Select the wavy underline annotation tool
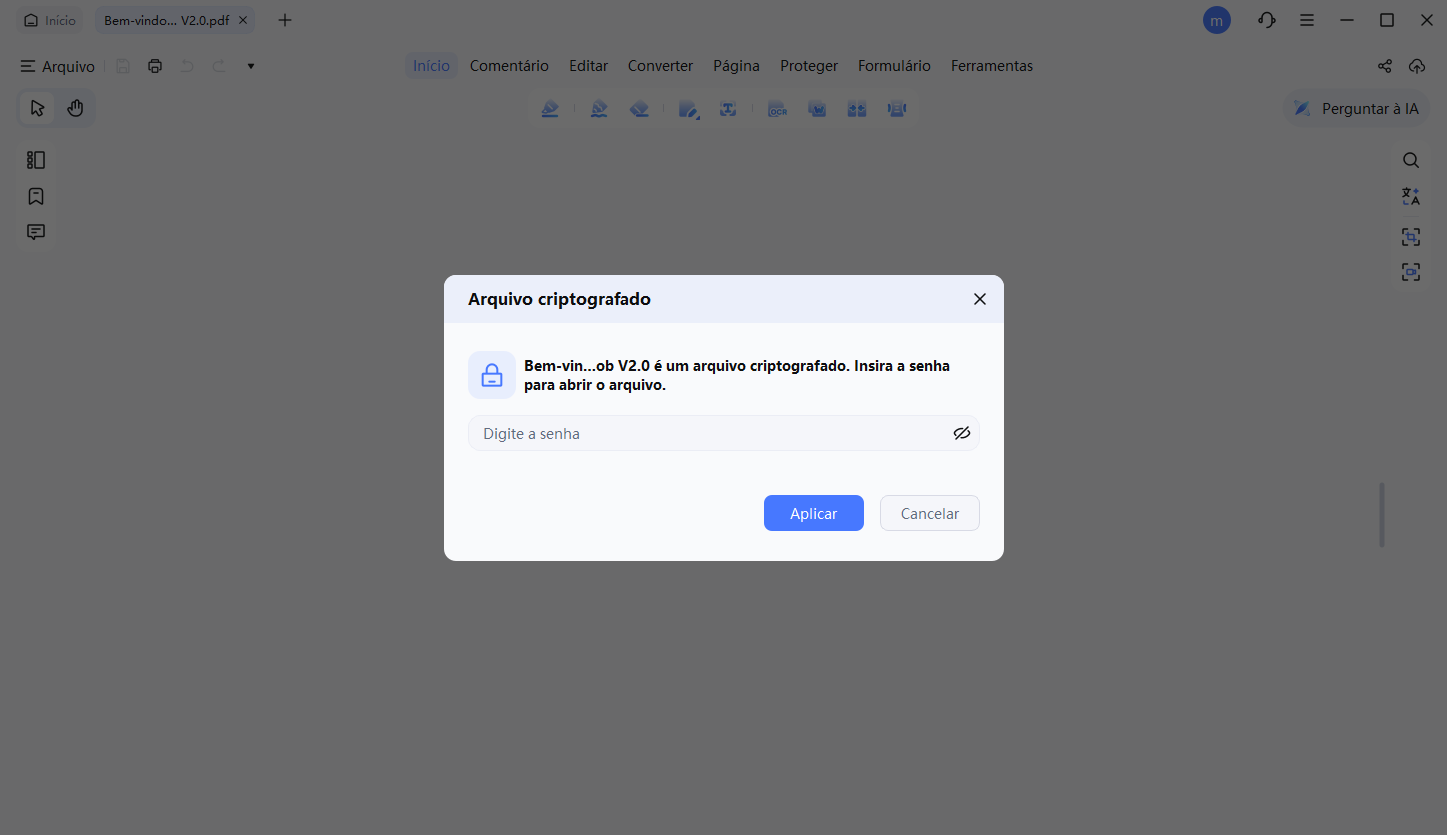1447x835 pixels. (x=599, y=108)
